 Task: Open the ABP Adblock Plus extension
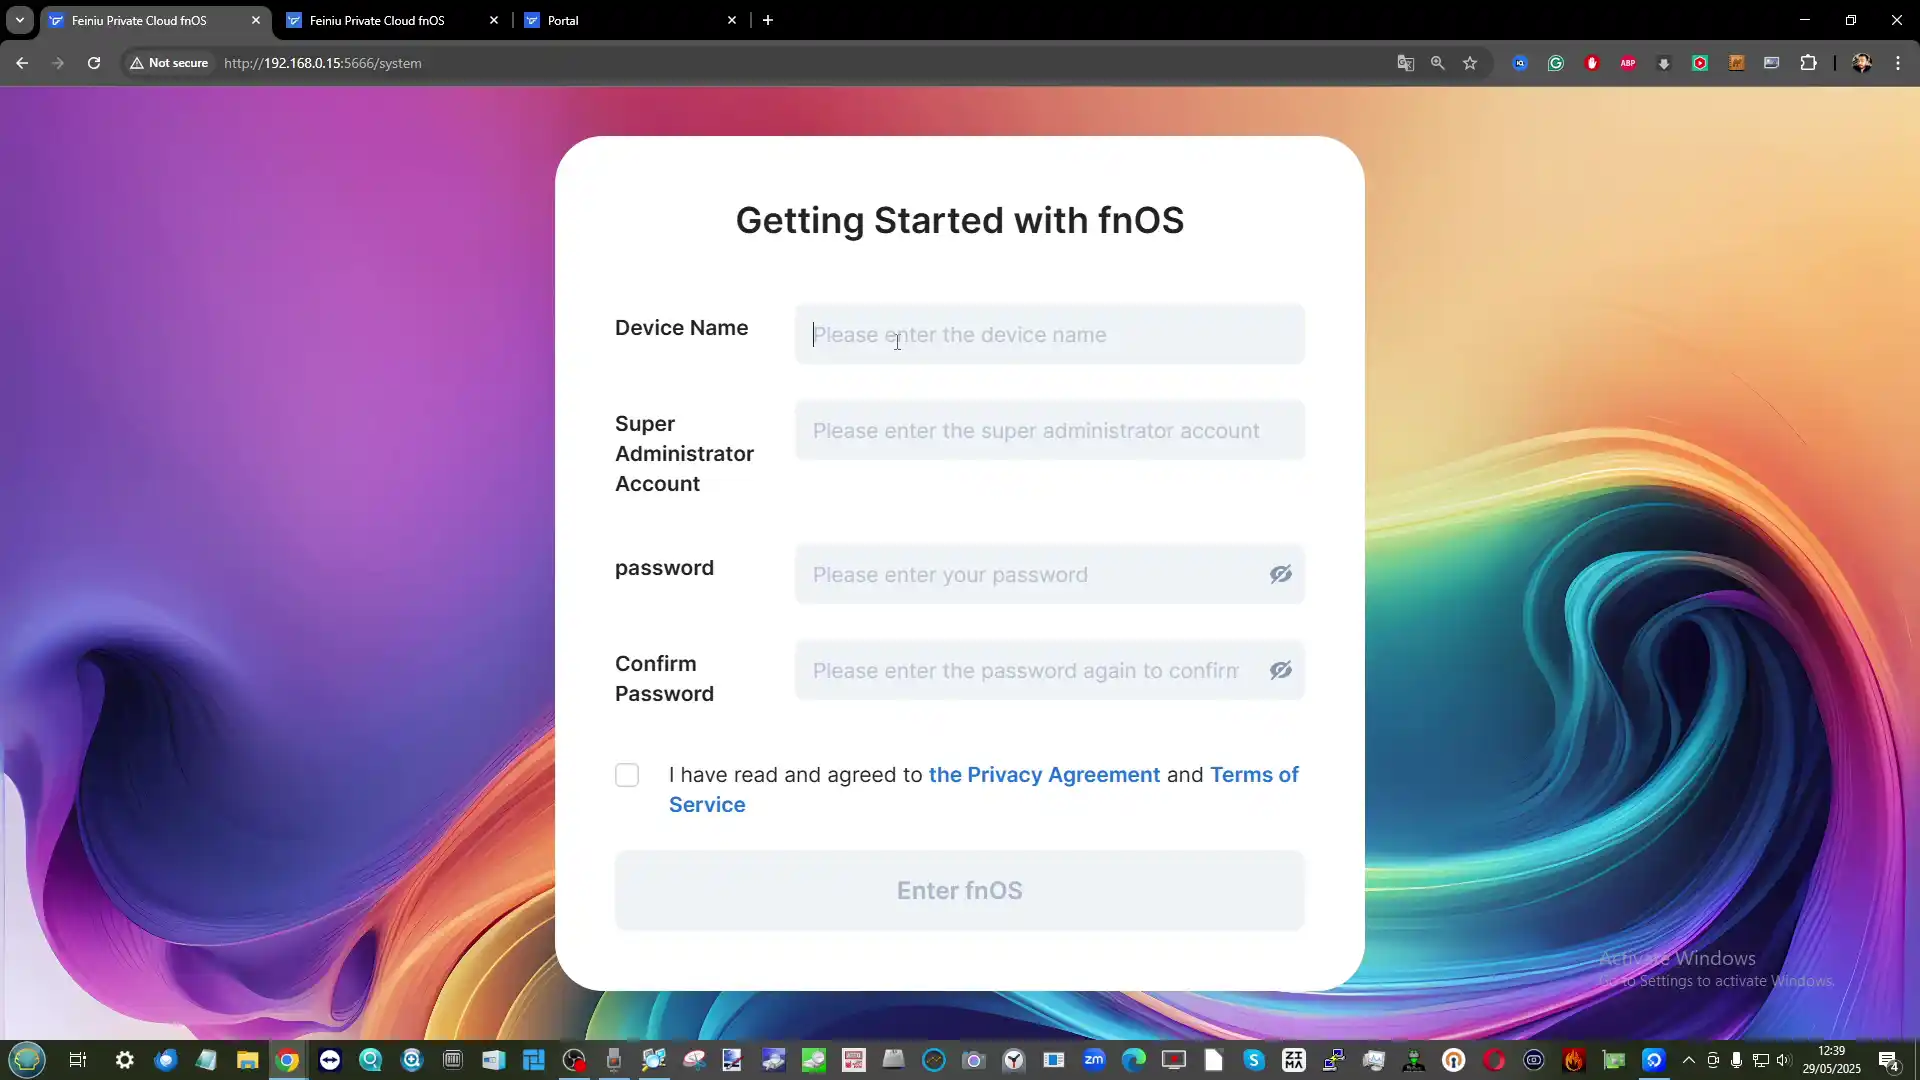pyautogui.click(x=1628, y=63)
